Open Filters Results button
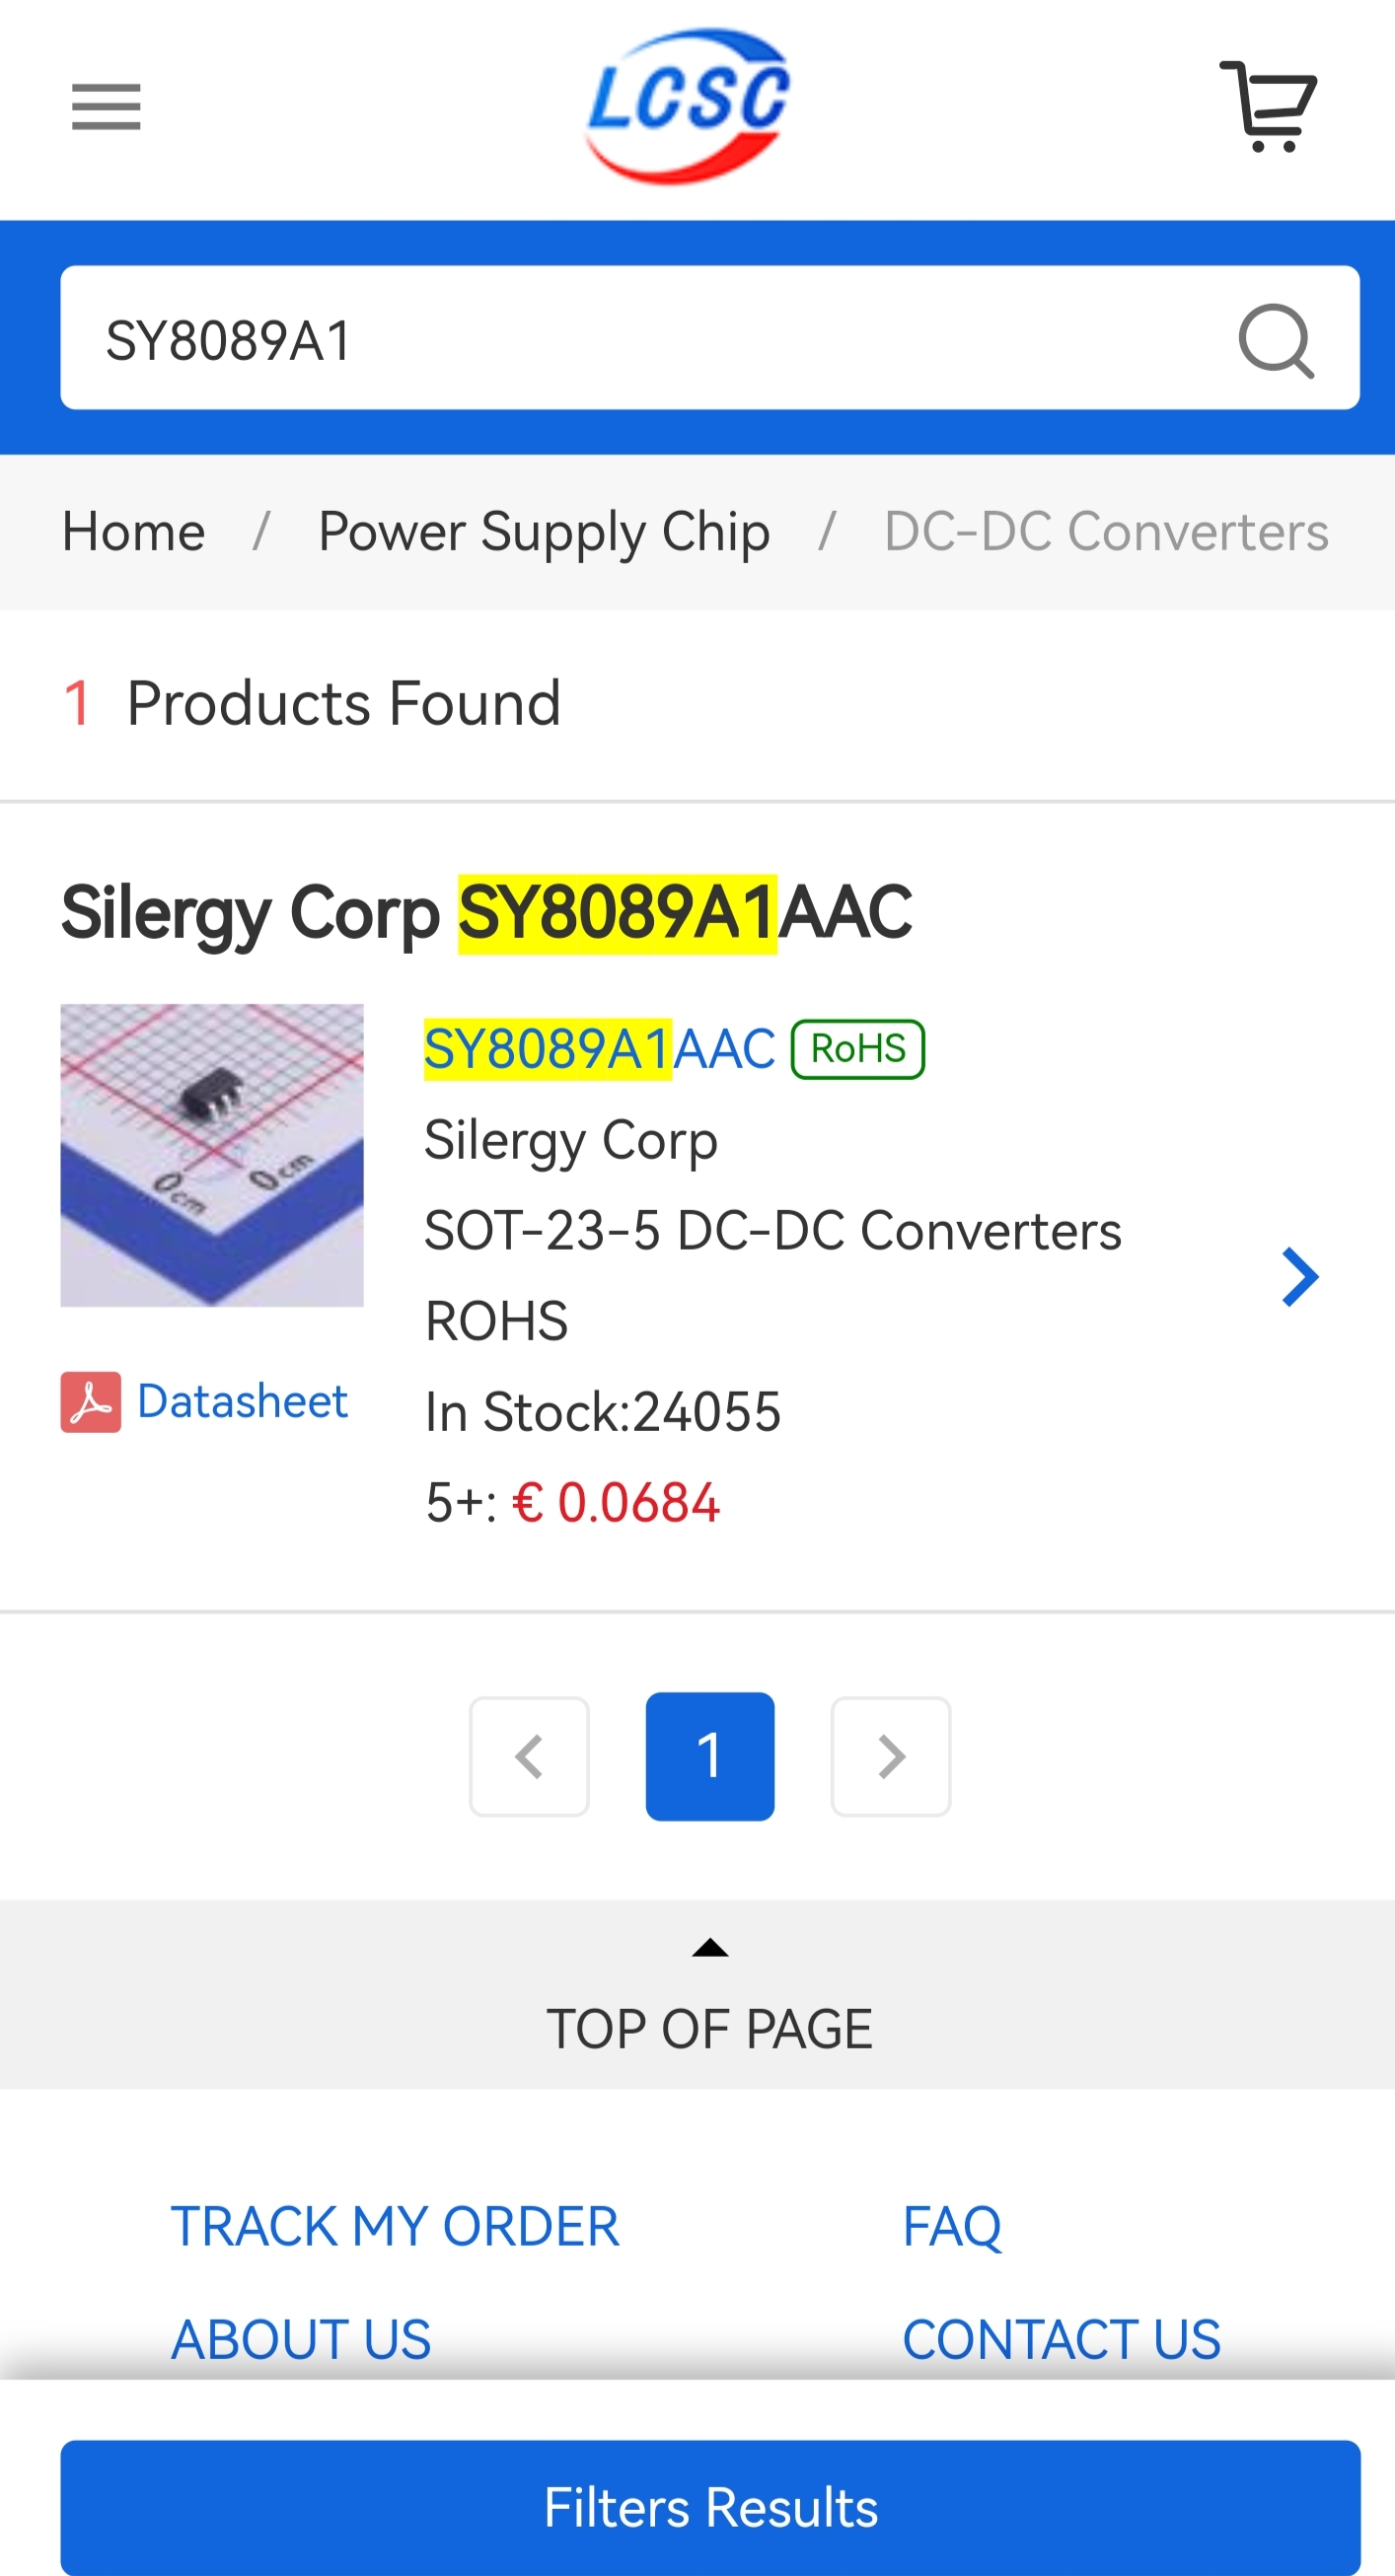This screenshot has height=2576, width=1395. click(710, 2506)
